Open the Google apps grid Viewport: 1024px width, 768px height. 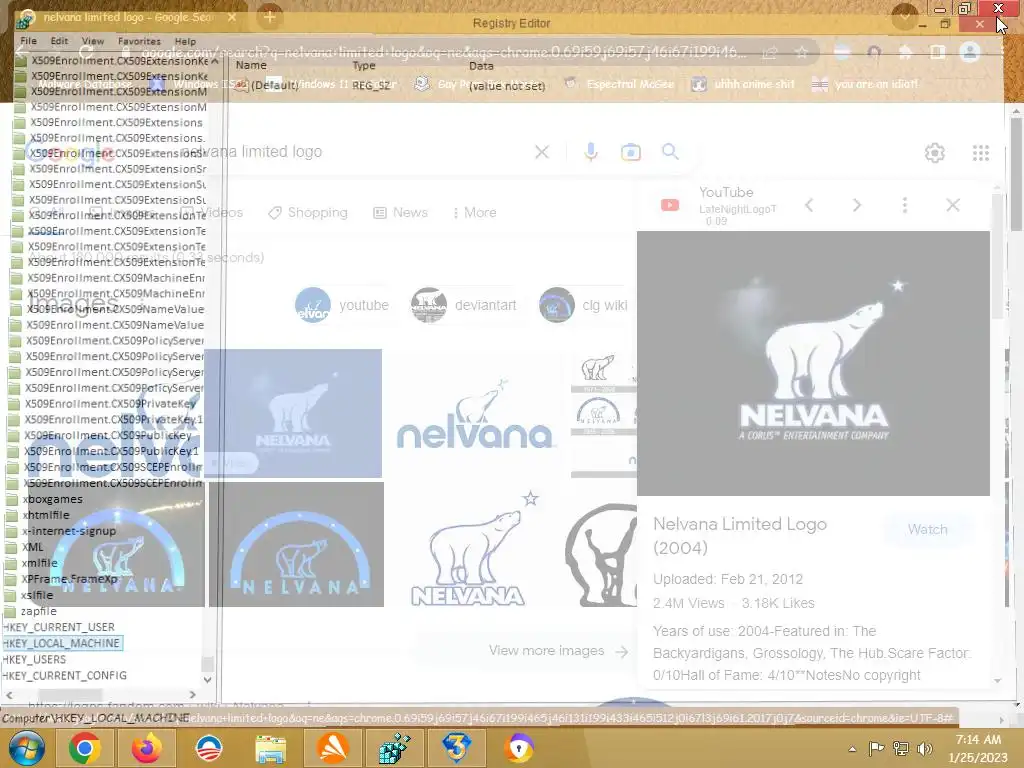(980, 153)
